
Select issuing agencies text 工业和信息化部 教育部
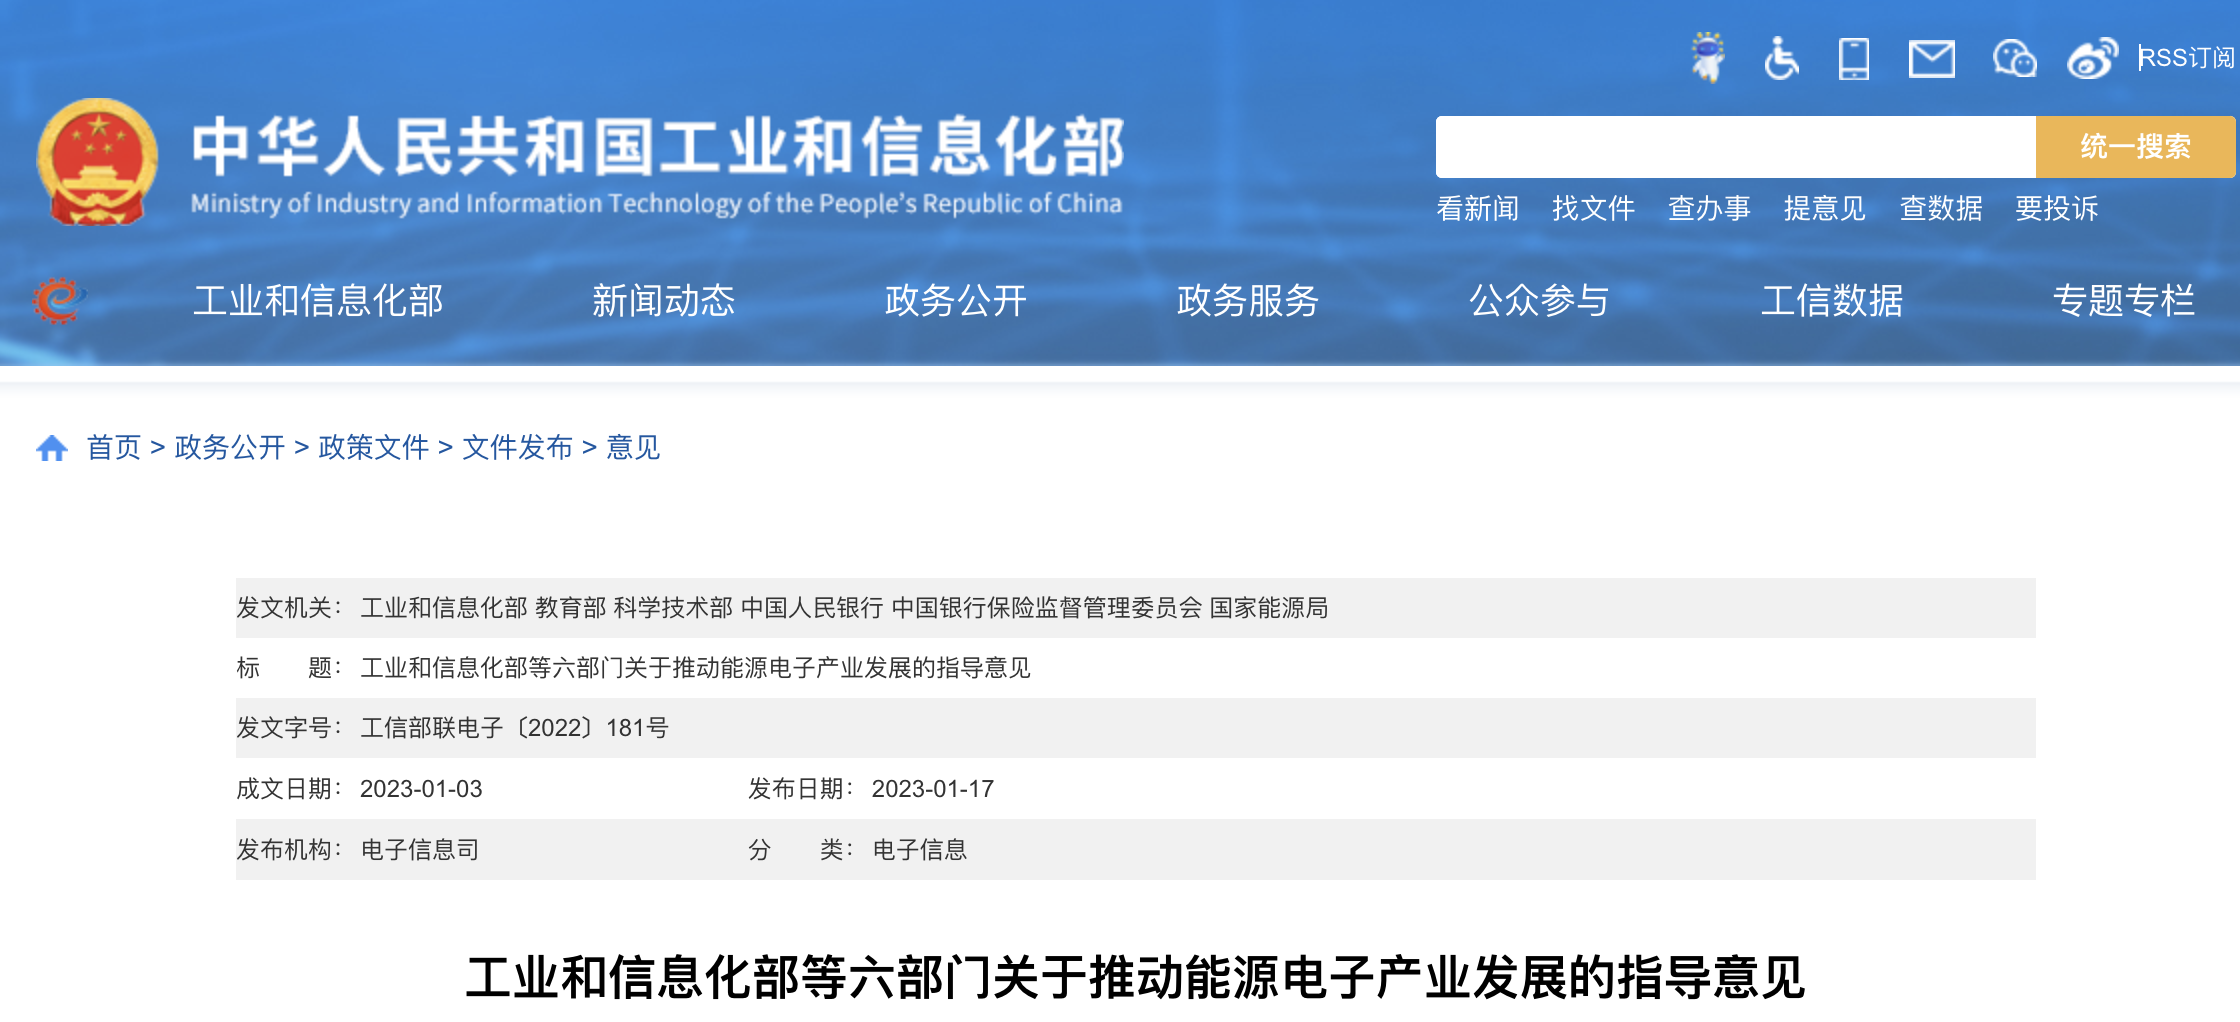483,608
